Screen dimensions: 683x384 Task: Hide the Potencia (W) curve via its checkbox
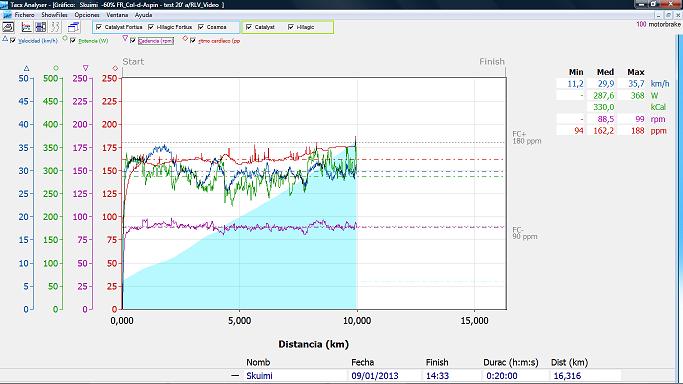(x=73, y=40)
